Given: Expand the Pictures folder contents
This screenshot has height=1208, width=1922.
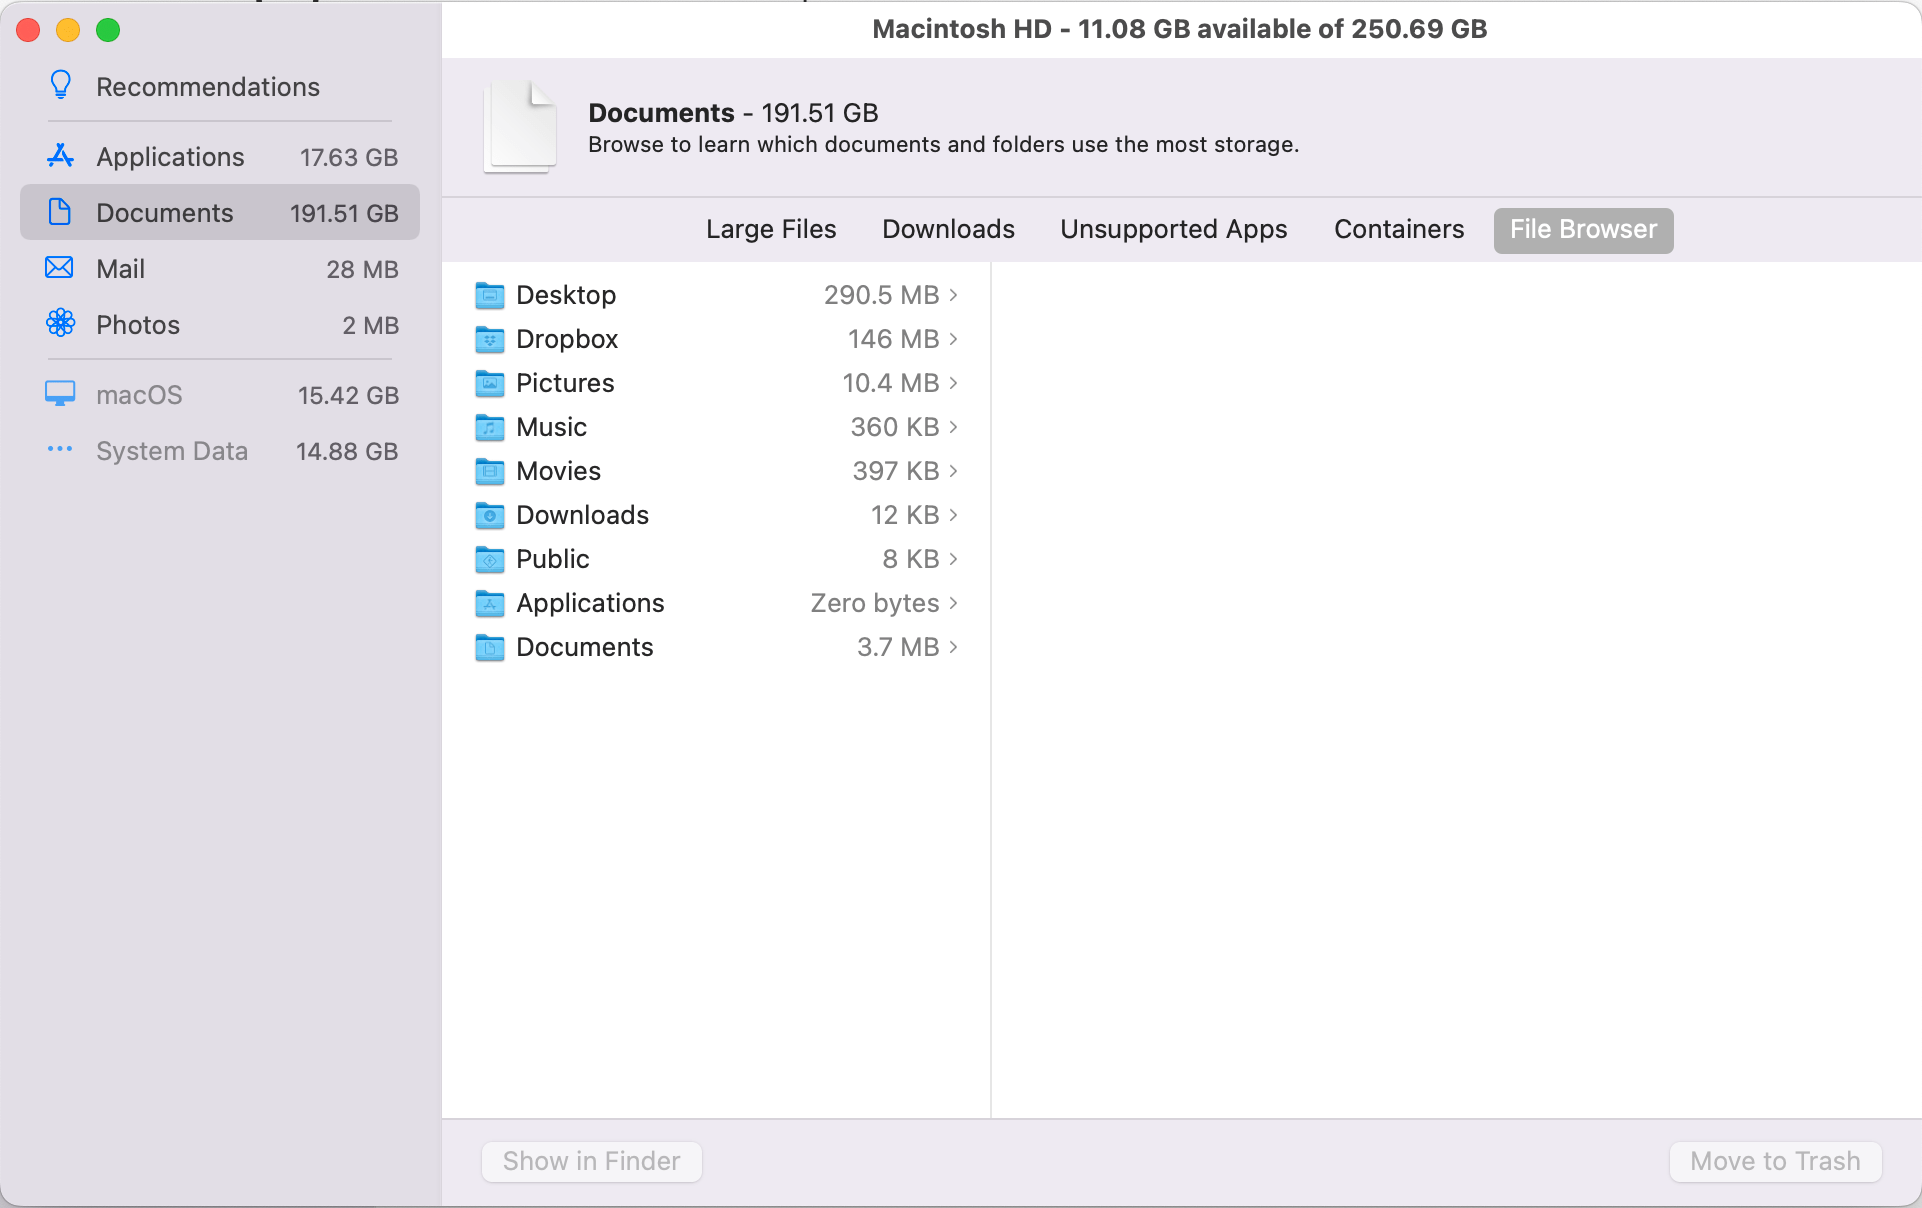Looking at the screenshot, I should (x=953, y=383).
